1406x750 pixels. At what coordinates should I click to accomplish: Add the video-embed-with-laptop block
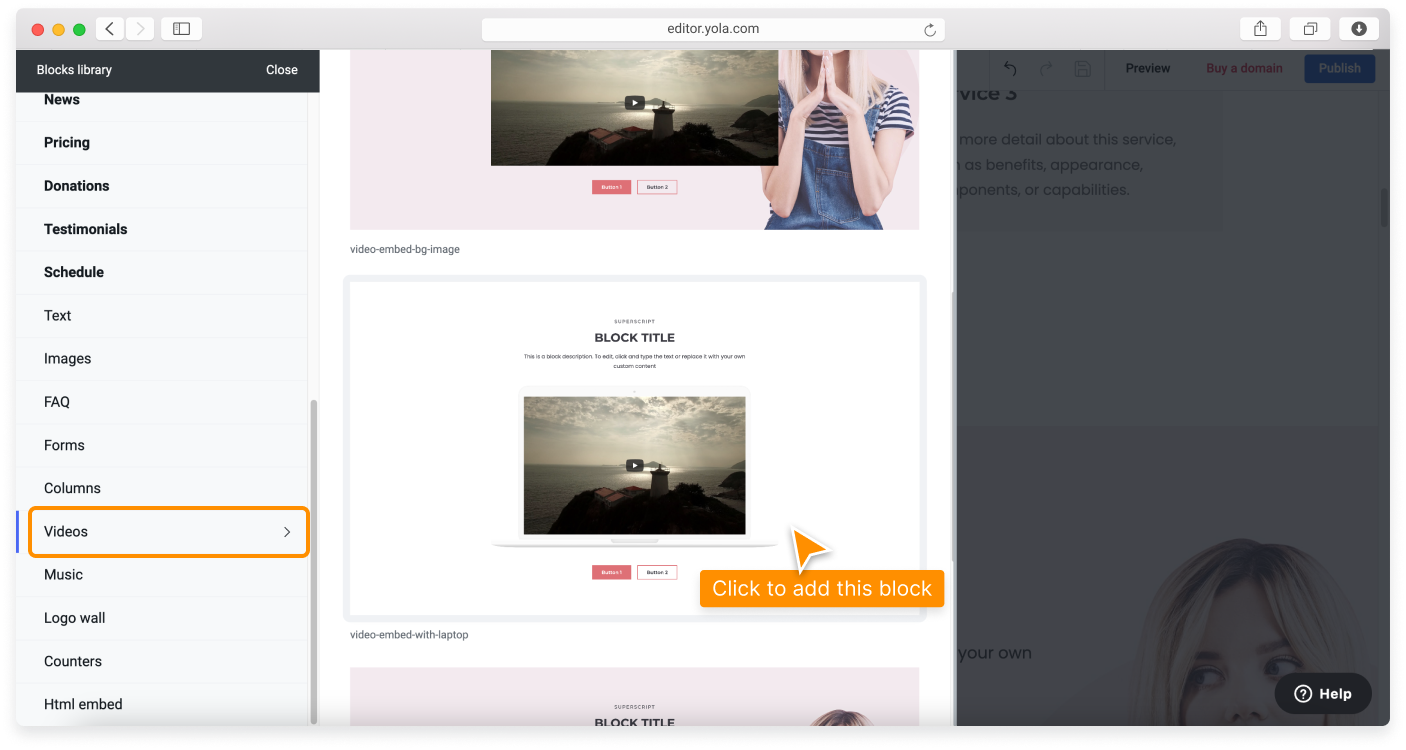(x=635, y=450)
